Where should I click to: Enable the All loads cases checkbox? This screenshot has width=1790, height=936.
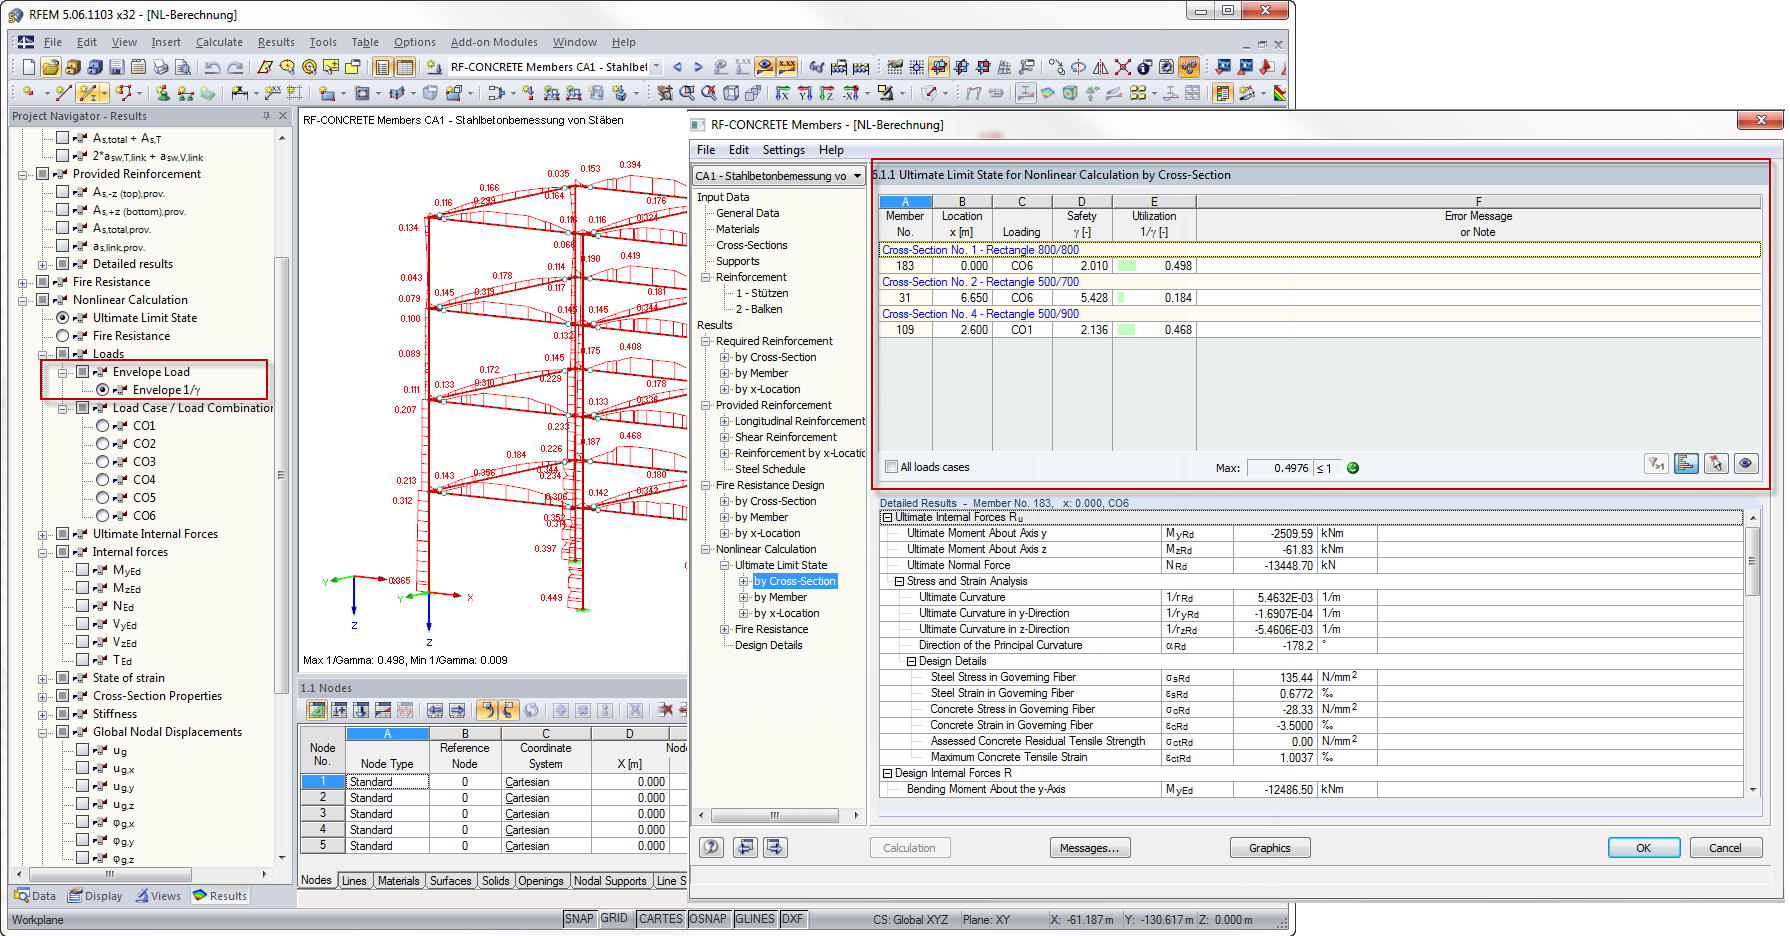891,467
